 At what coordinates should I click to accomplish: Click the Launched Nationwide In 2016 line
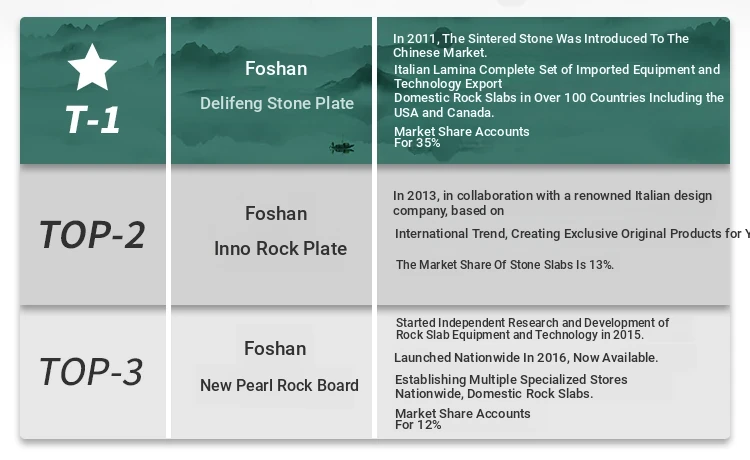[x=526, y=357]
